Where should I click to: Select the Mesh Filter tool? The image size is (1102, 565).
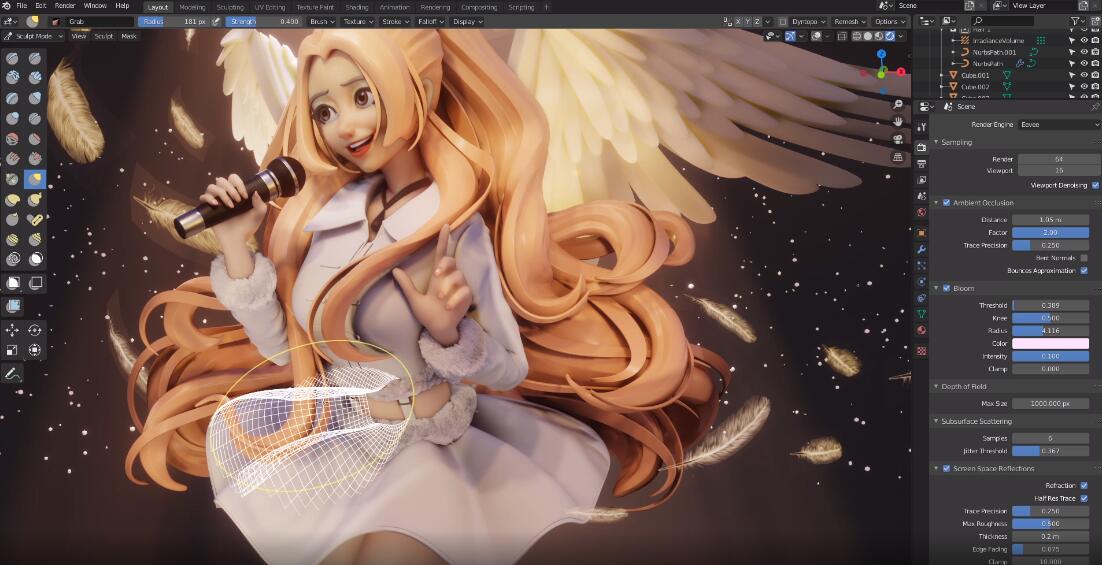coord(13,306)
